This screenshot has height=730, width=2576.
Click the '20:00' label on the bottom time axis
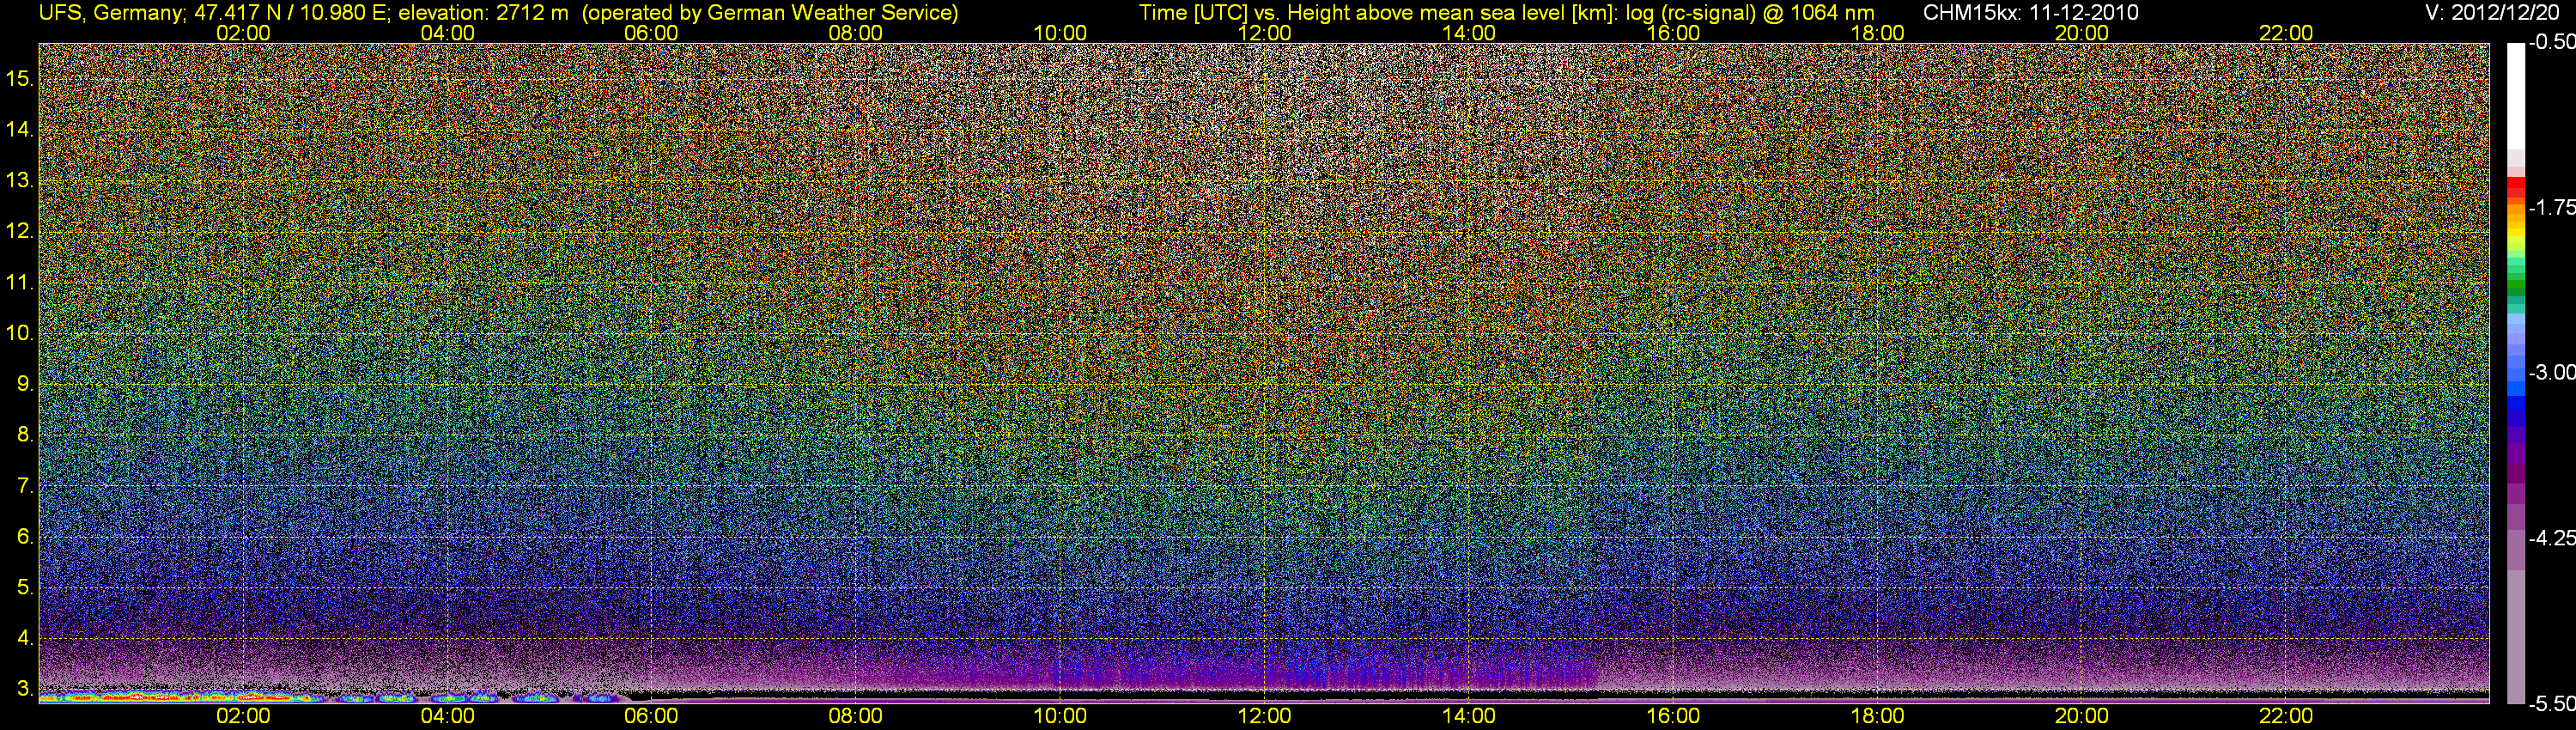coord(2082,716)
